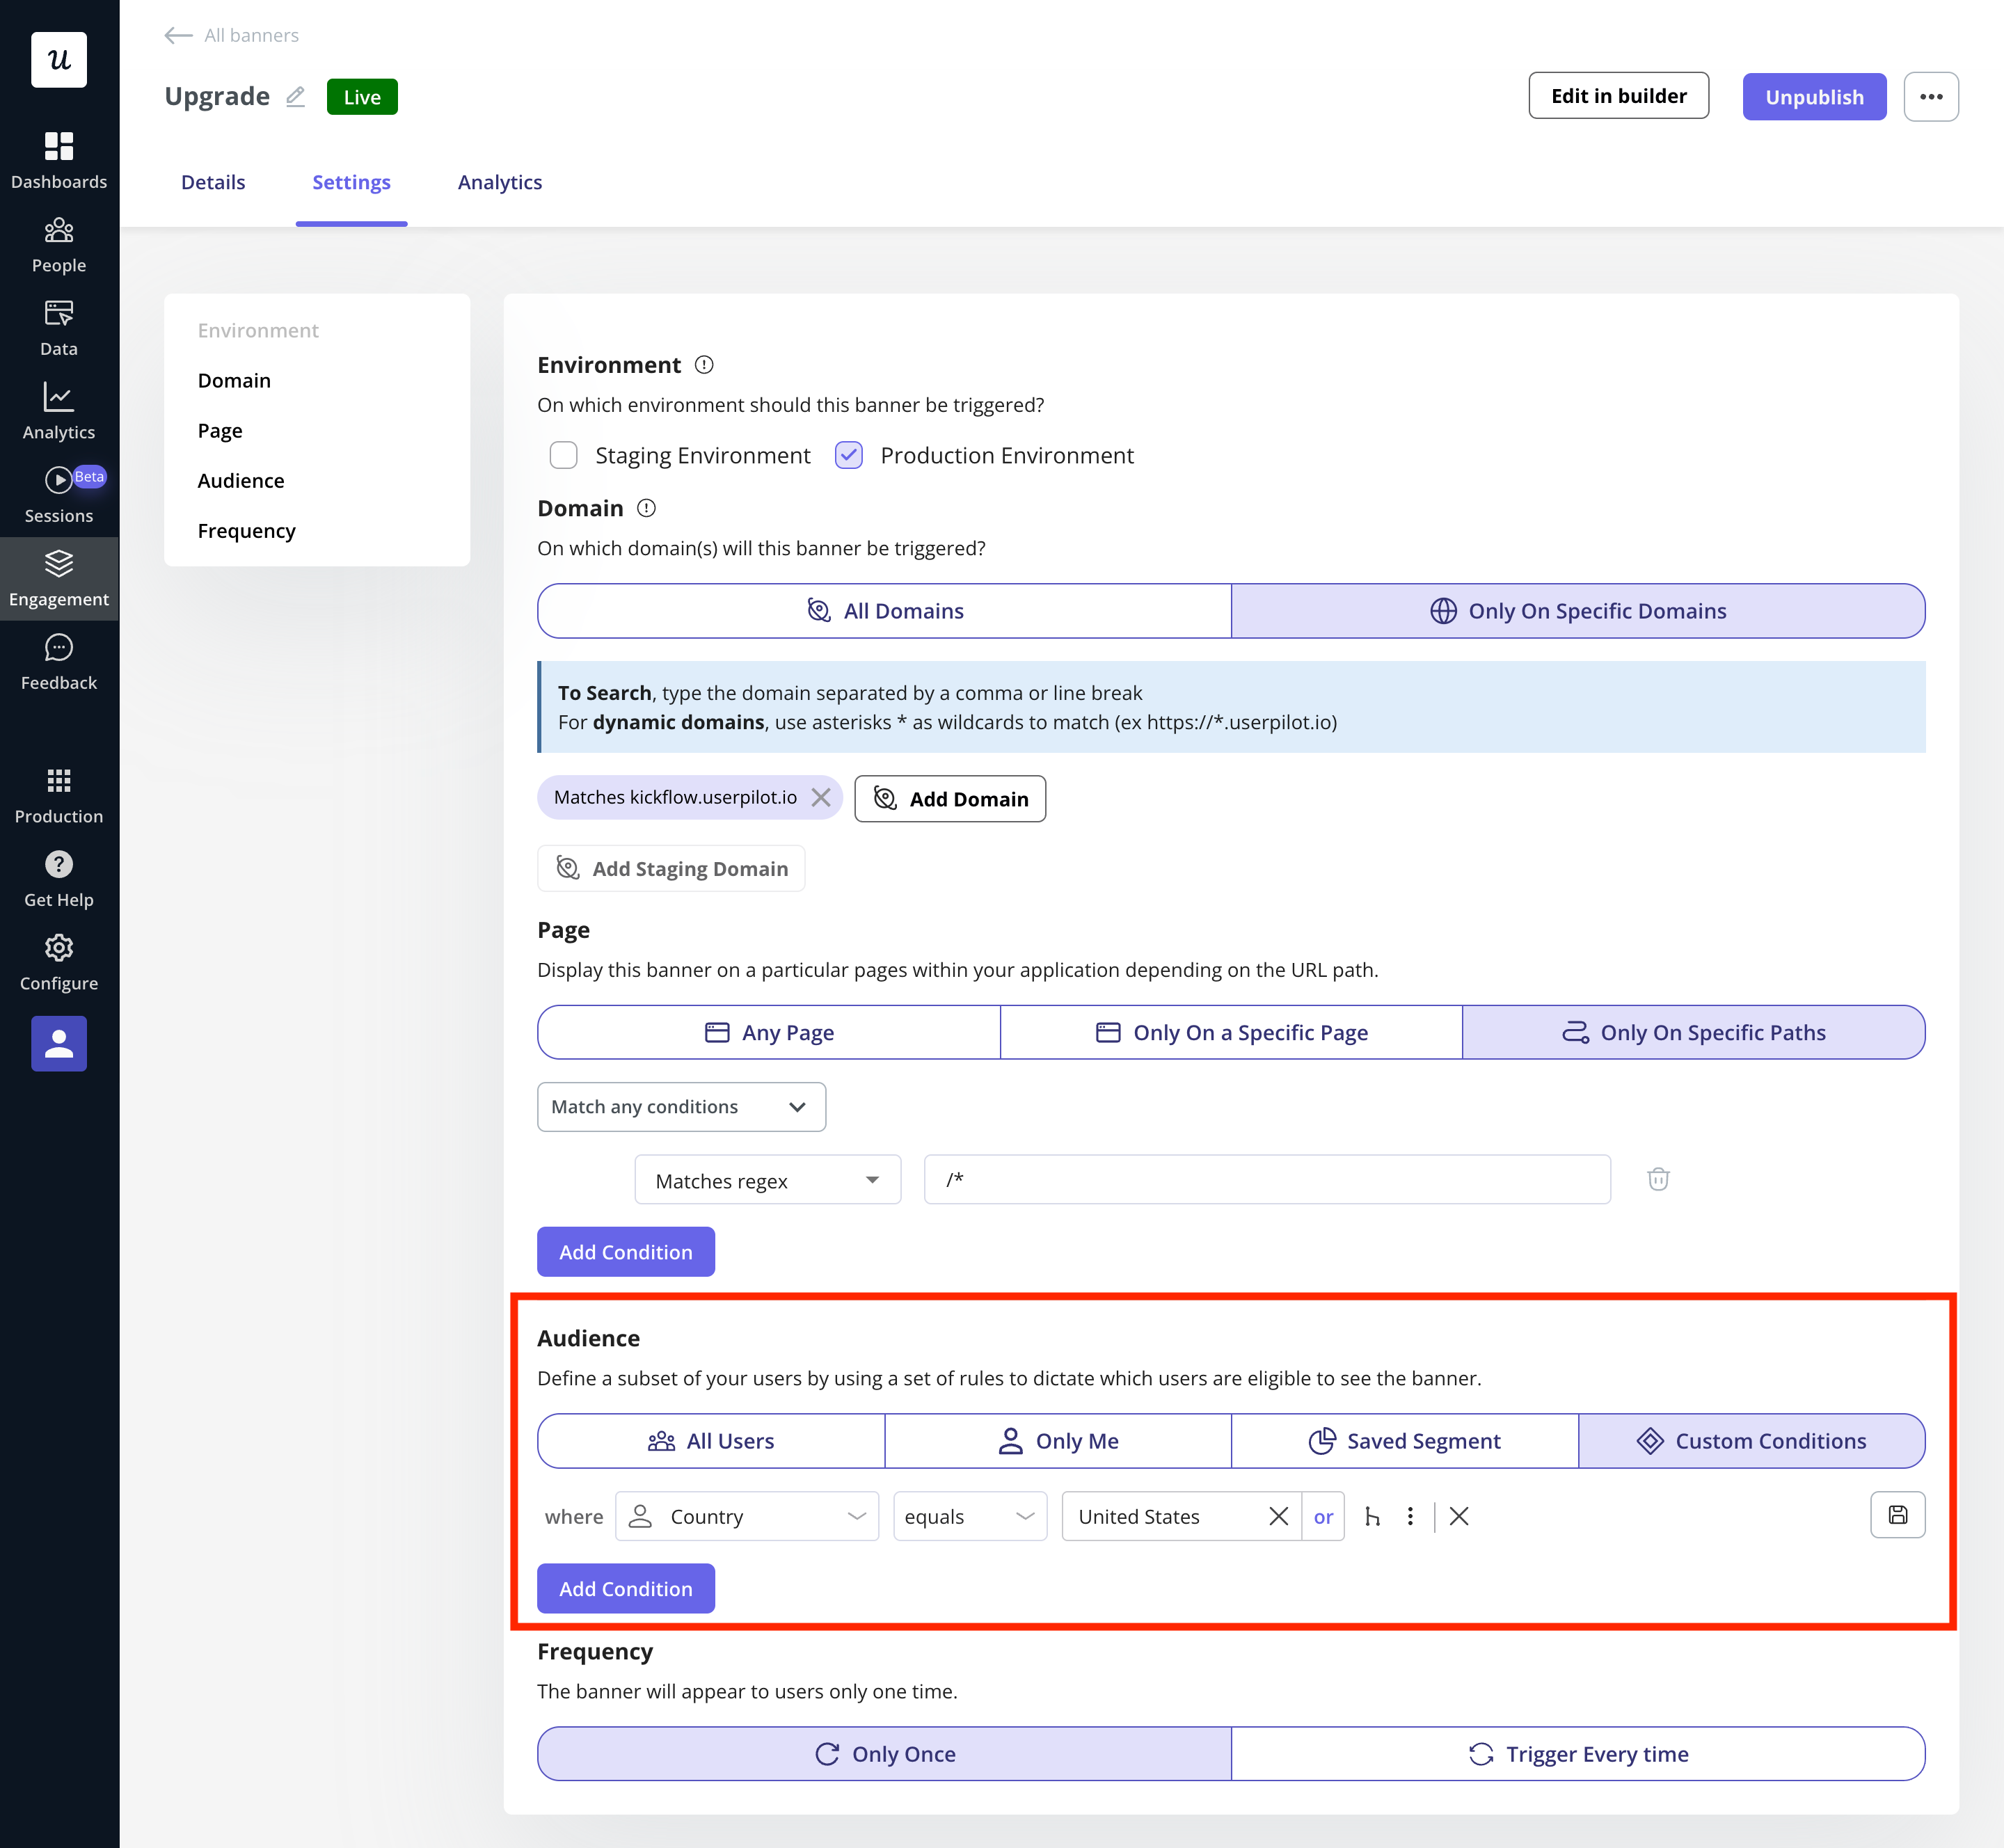The width and height of the screenshot is (2004, 1848).
Task: Click Edit in builder button
Action: click(x=1618, y=96)
